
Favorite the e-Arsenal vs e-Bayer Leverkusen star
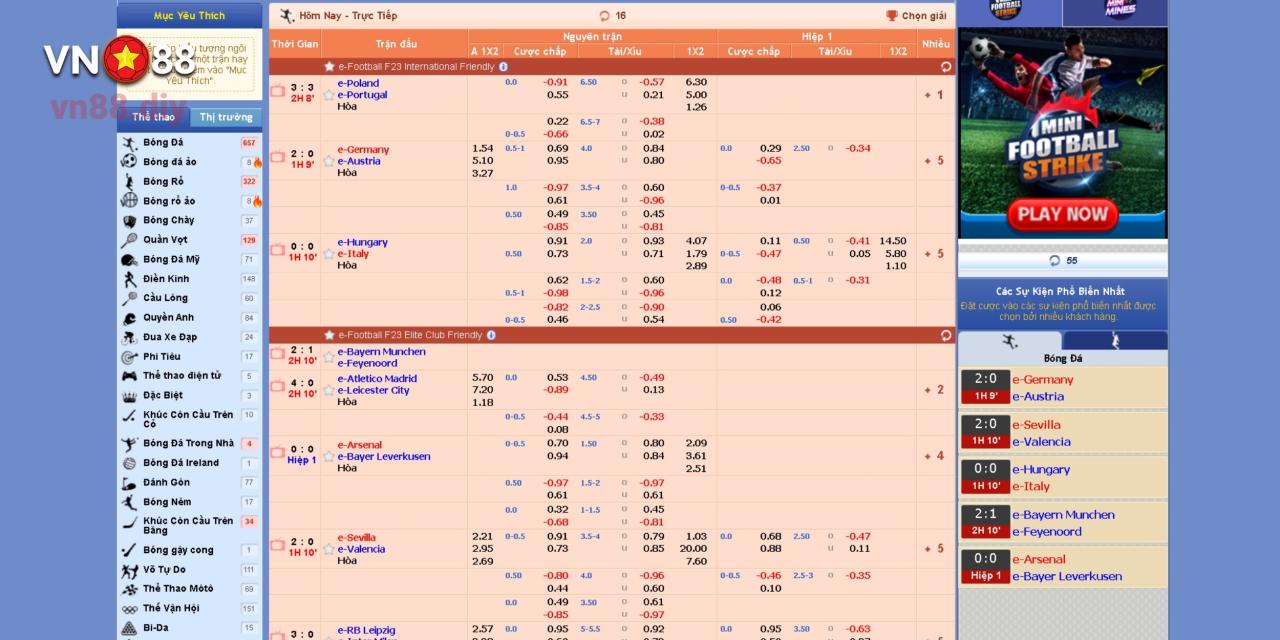click(328, 456)
